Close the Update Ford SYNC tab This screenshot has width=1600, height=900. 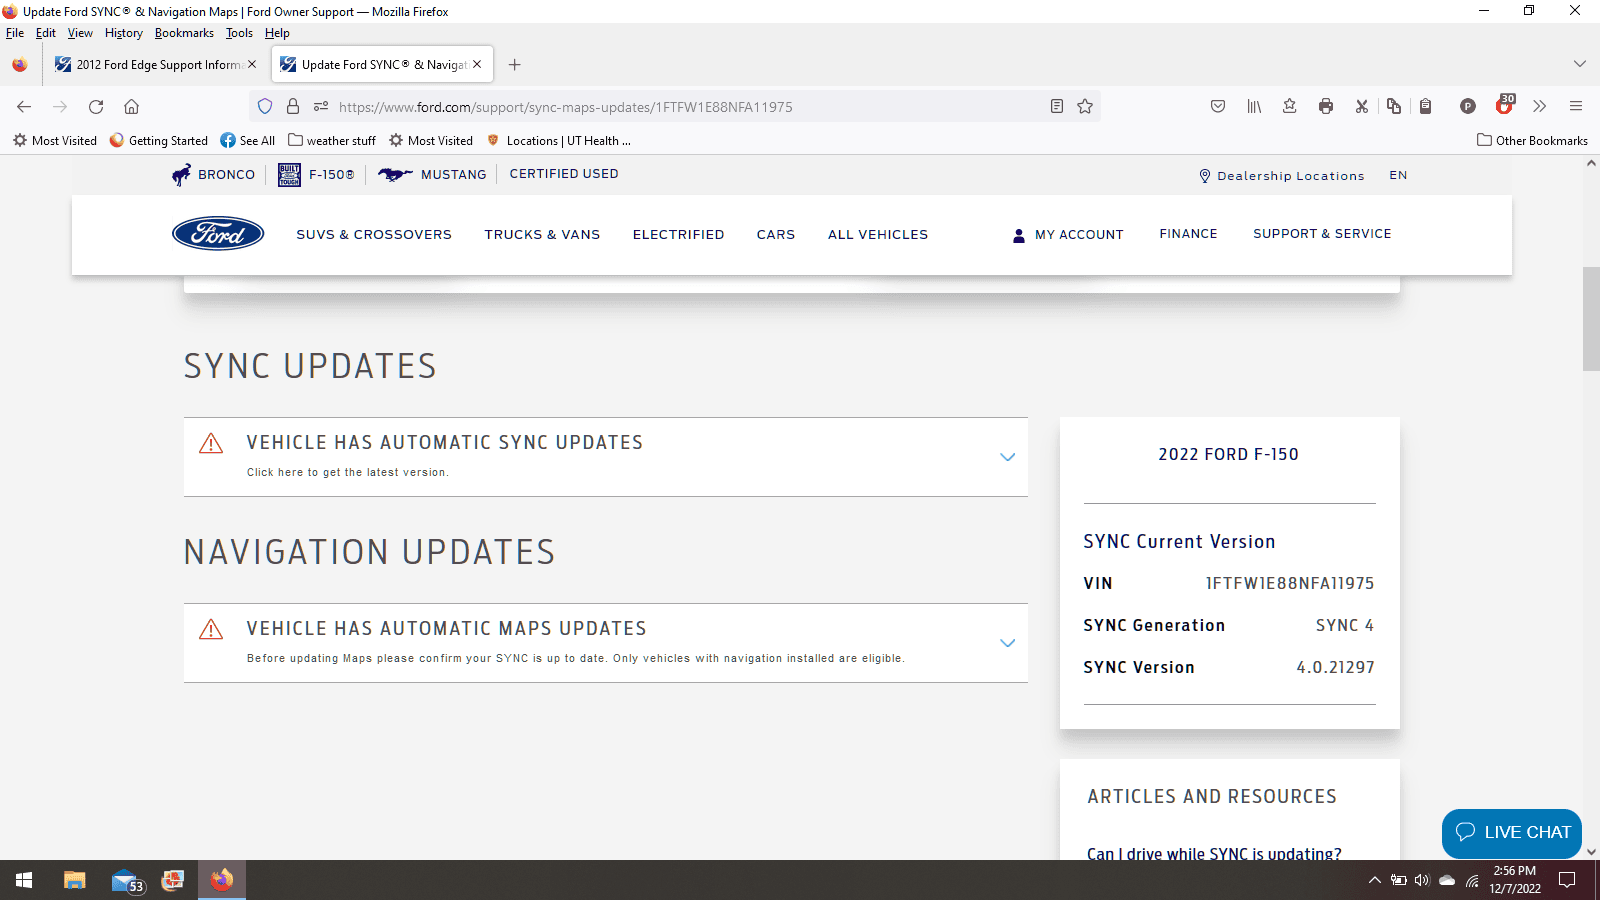(477, 64)
